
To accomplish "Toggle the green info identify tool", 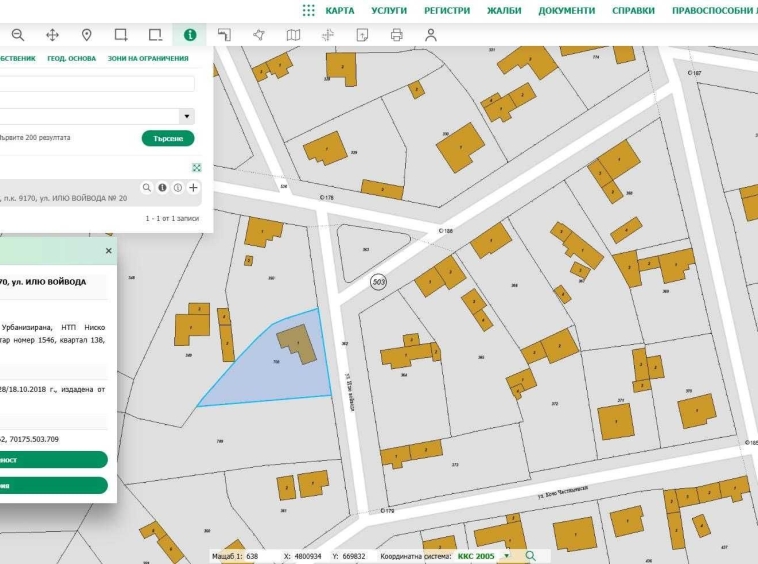I will coord(189,35).
